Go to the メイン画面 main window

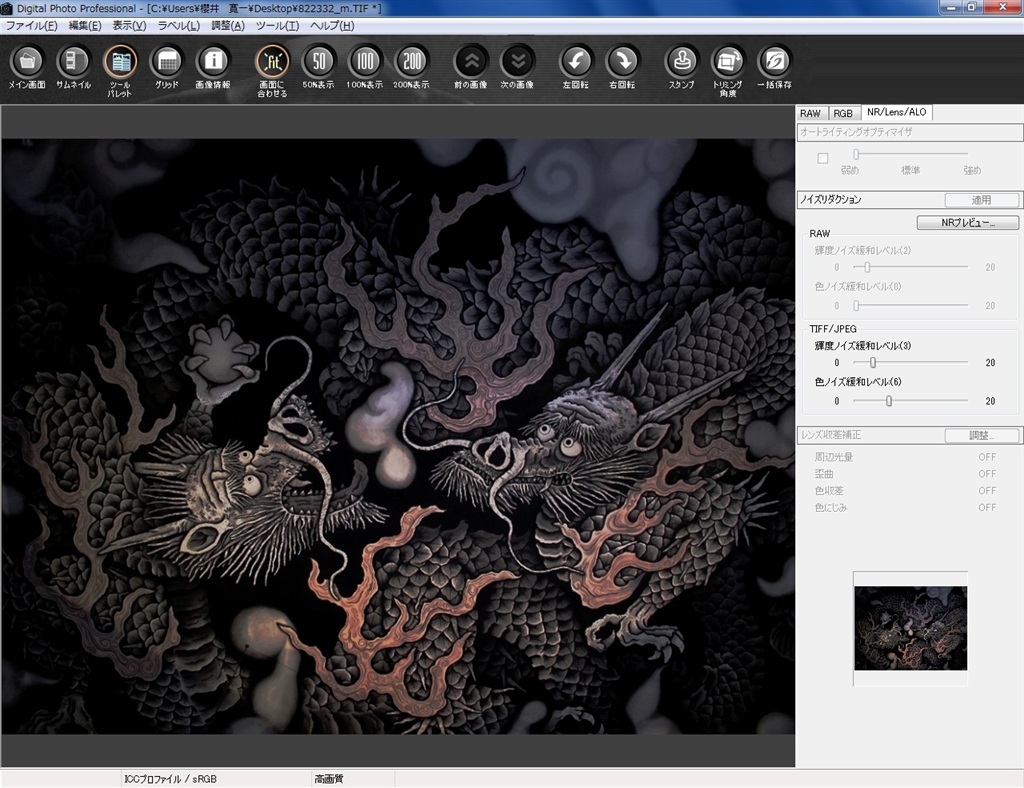click(x=27, y=67)
